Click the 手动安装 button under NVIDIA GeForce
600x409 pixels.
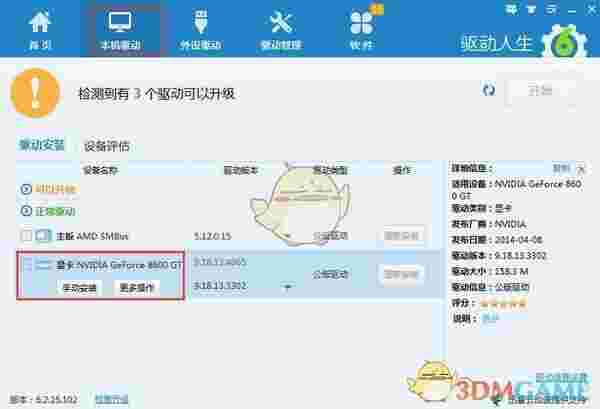(x=80, y=288)
